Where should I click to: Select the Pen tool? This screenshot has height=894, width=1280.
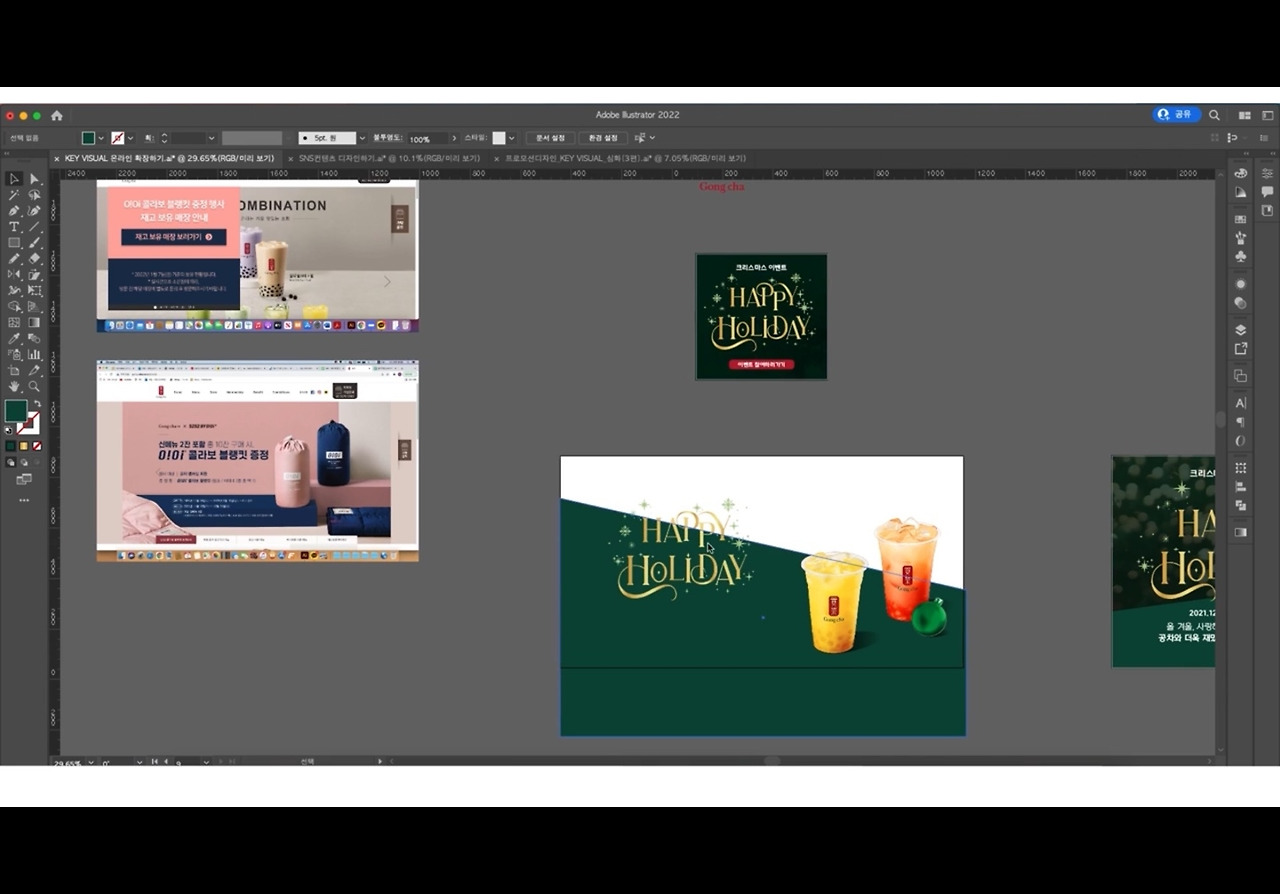click(14, 211)
